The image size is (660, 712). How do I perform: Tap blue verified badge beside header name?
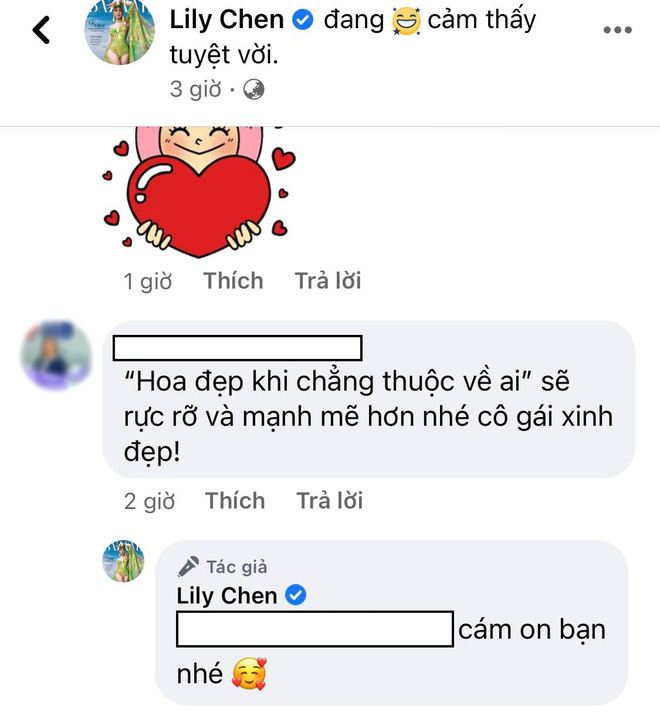[x=303, y=20]
